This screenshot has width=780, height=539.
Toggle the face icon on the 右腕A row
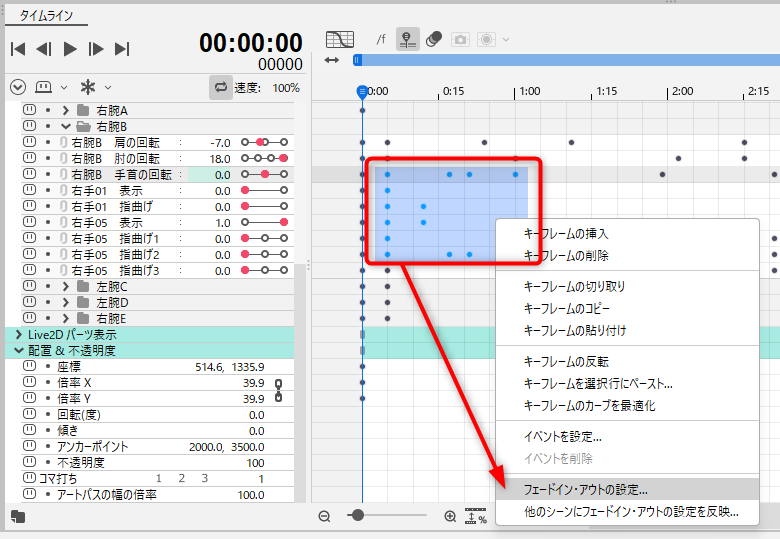[x=29, y=110]
